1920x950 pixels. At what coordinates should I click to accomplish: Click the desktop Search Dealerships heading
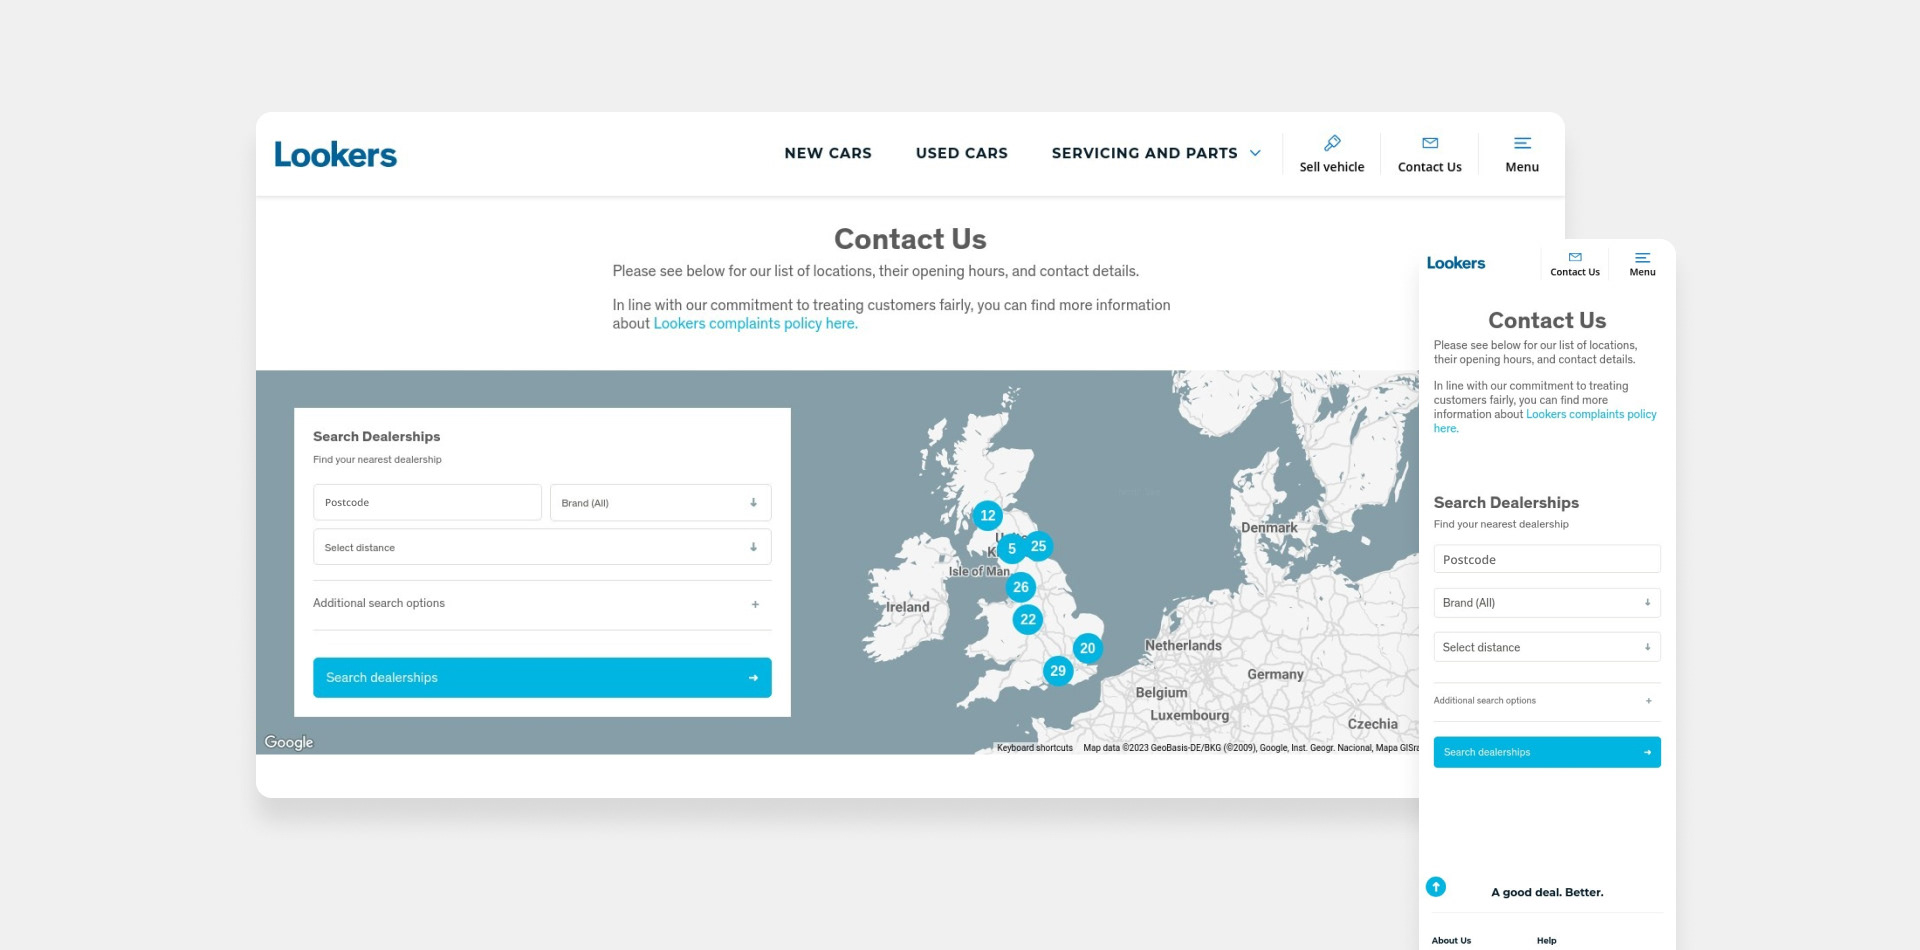[x=376, y=436]
